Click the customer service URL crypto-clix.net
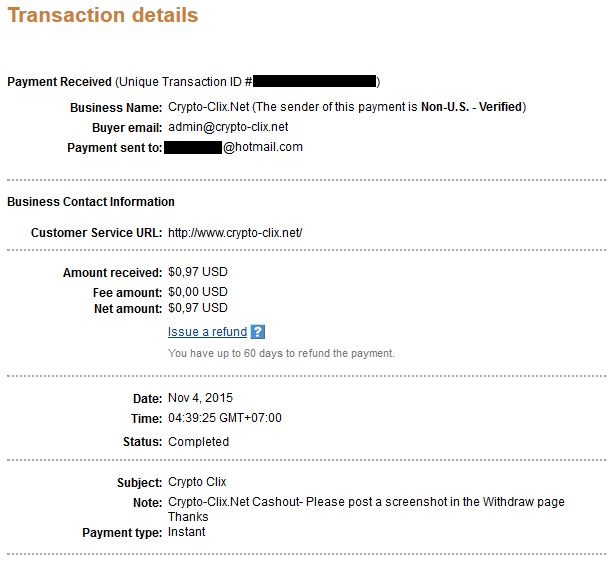This screenshot has height=561, width=615. [235, 232]
